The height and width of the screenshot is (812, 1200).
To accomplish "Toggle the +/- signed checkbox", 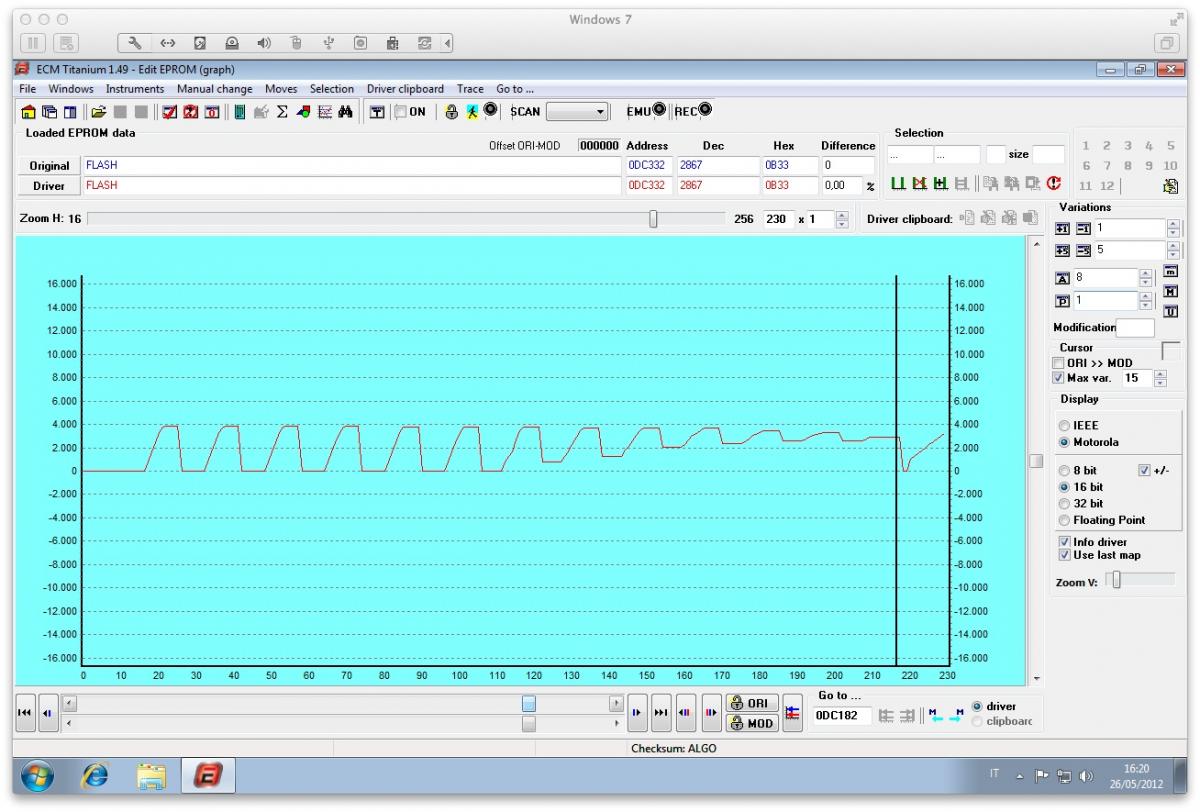I will [x=1145, y=470].
